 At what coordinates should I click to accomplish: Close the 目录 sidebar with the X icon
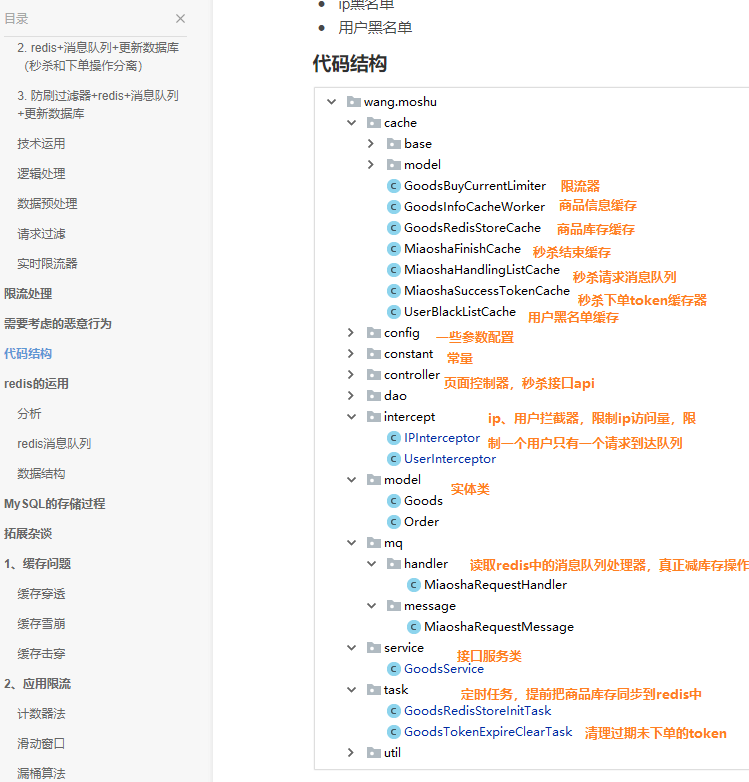[181, 18]
